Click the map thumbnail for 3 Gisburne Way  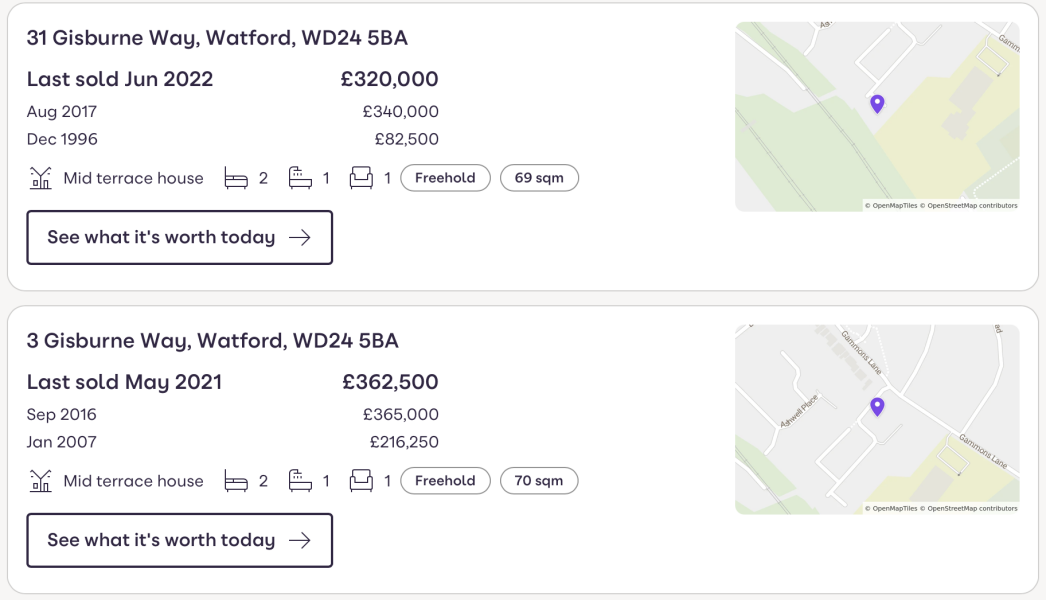(877, 418)
